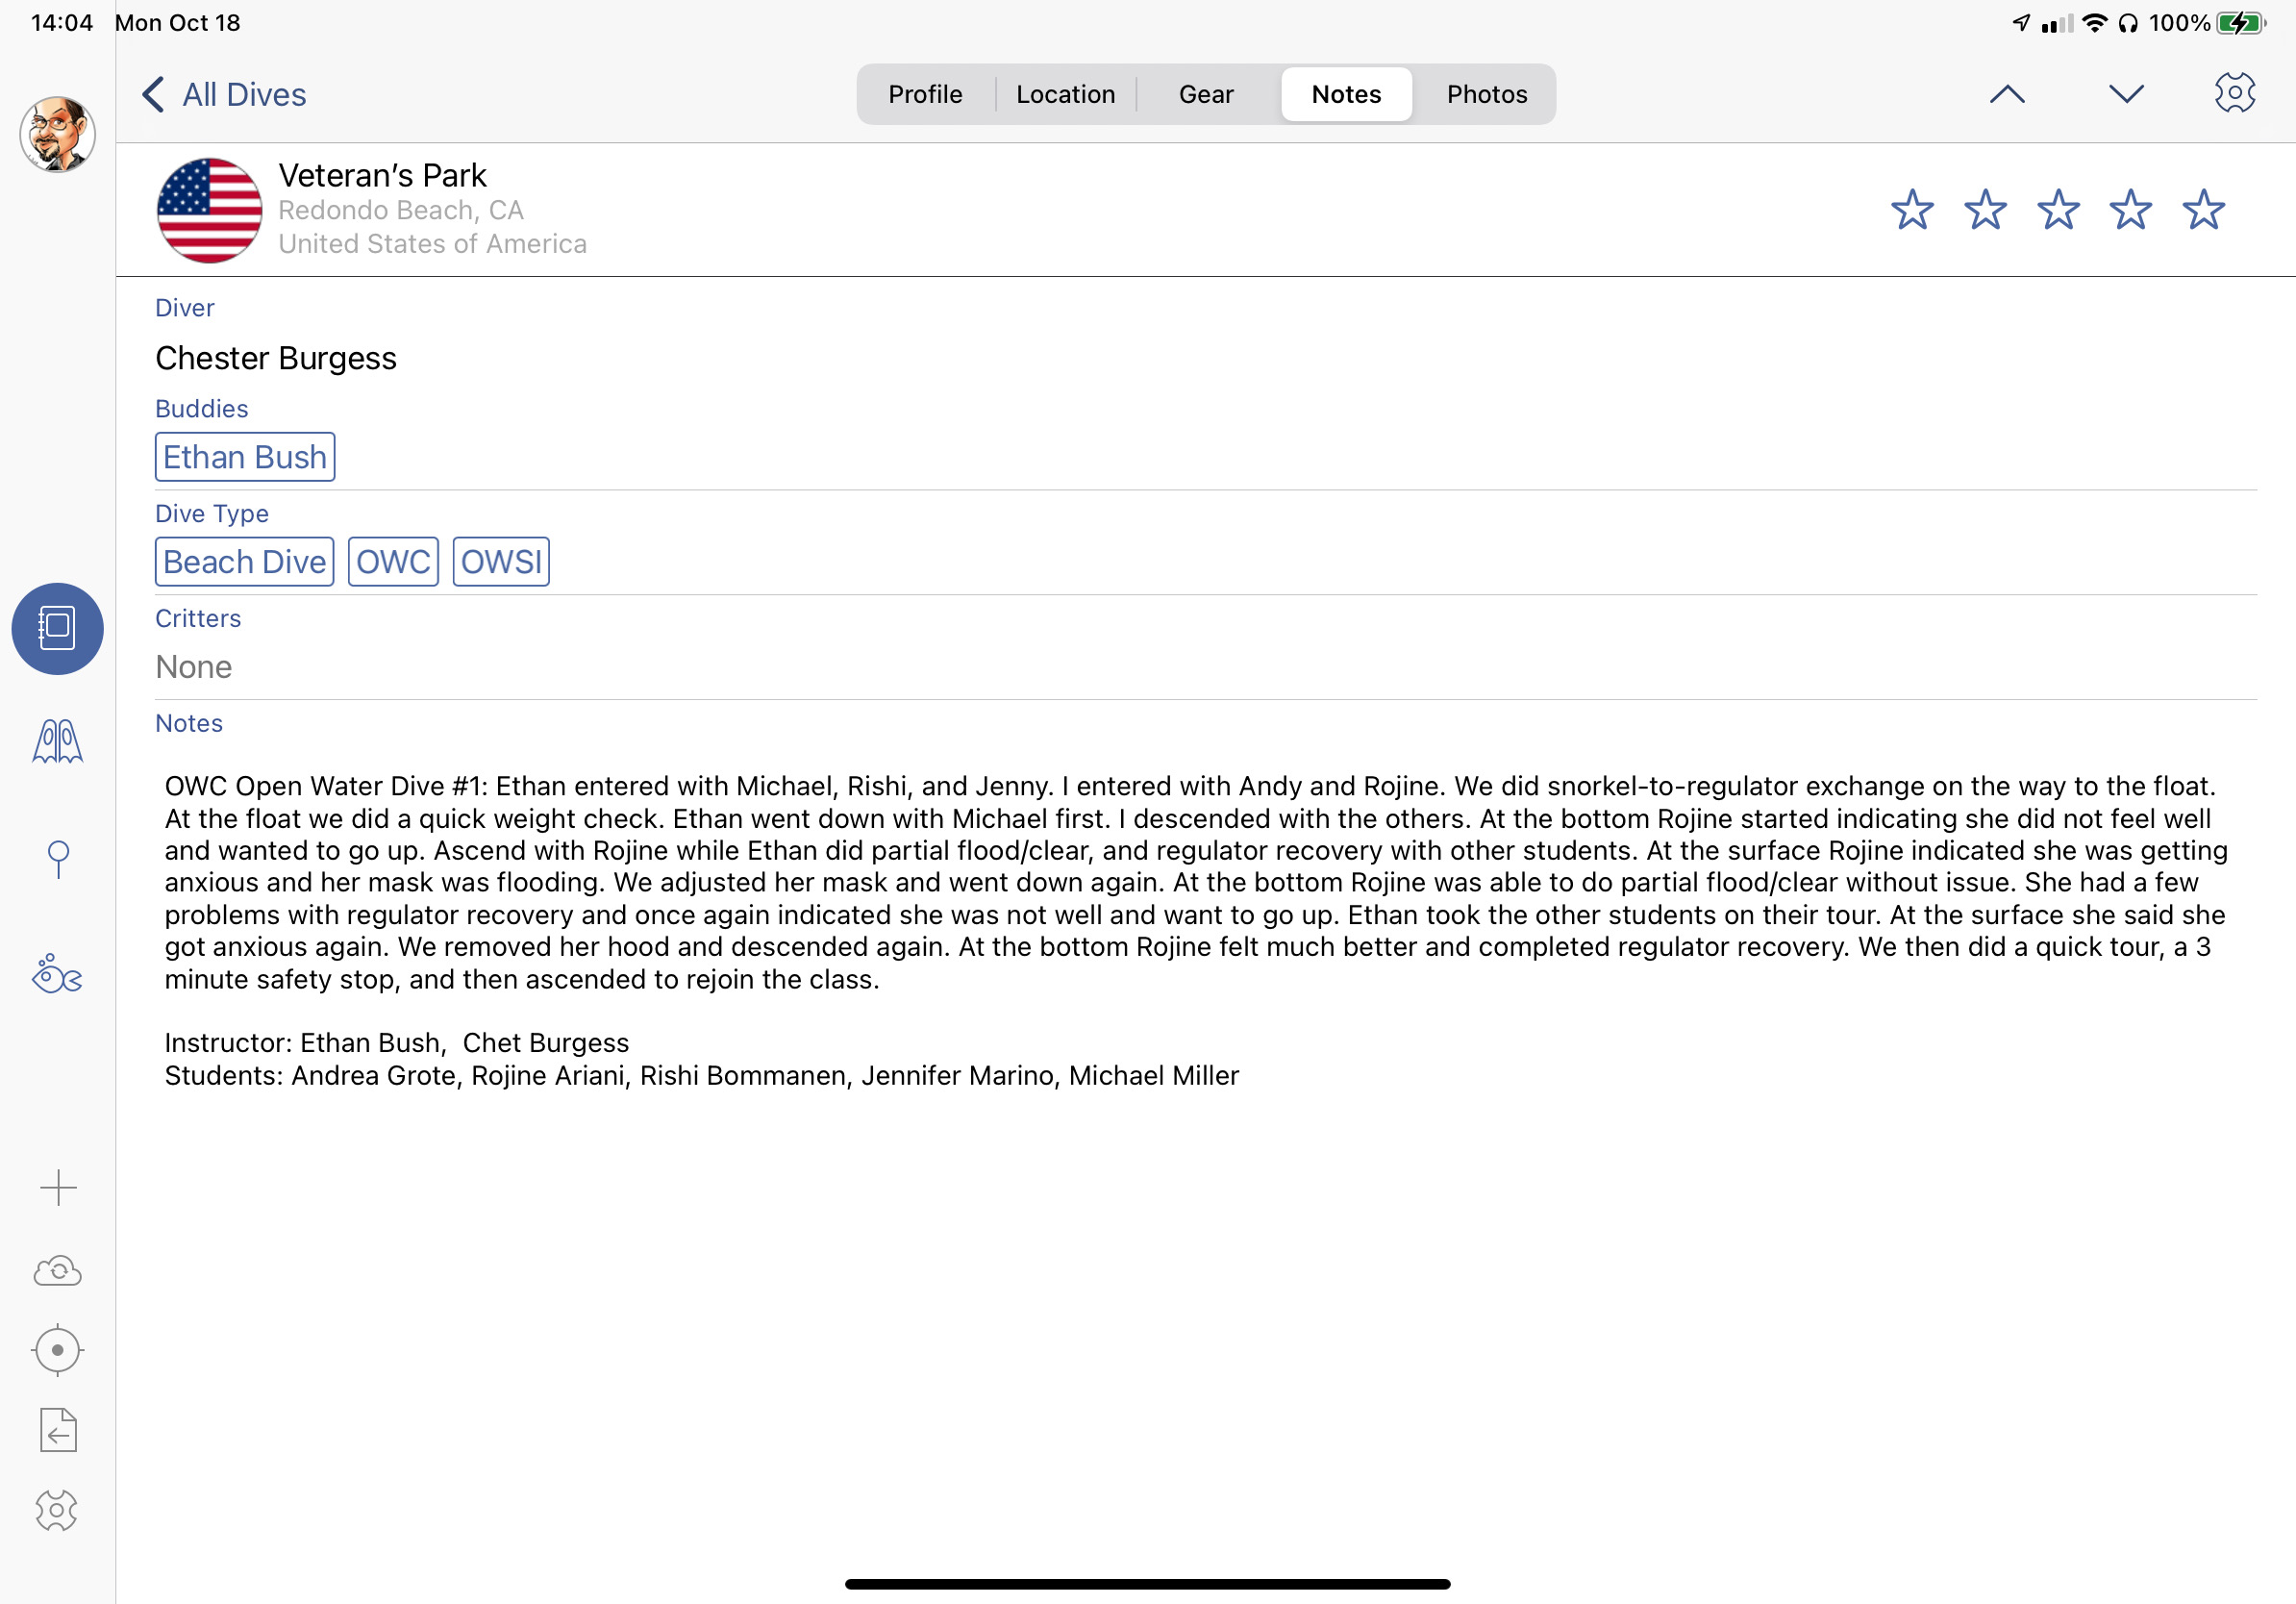Tap the plus icon to add dive
Screen dimensions: 2296x1604
tap(58, 1187)
